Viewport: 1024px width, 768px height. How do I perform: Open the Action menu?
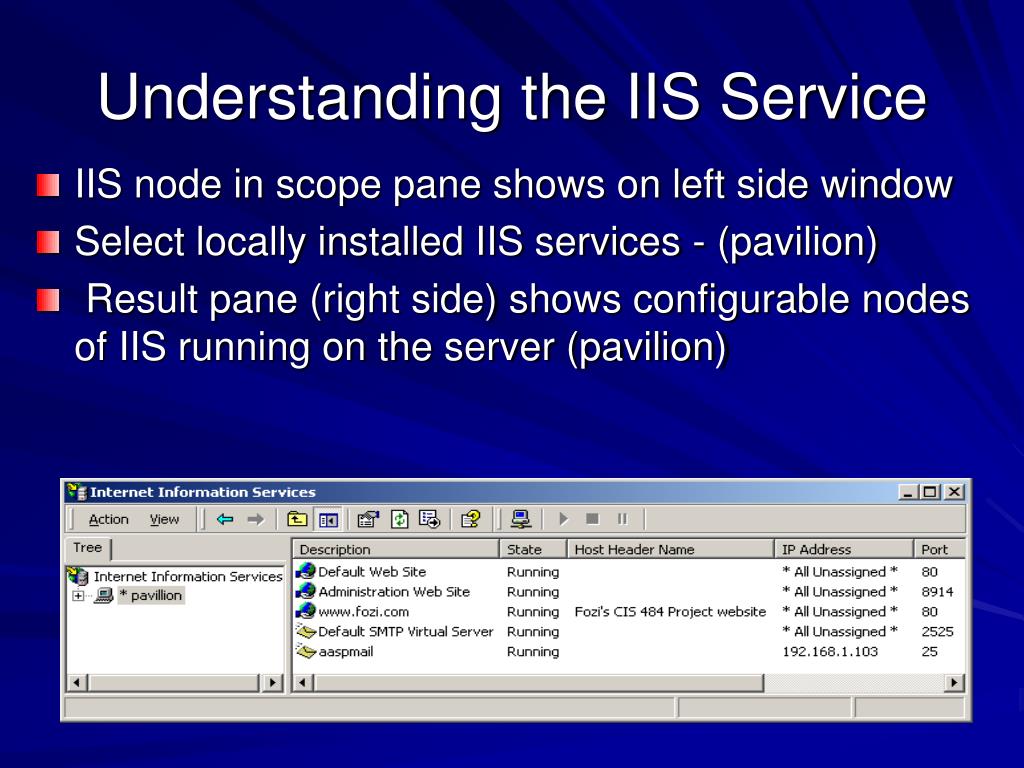pos(108,519)
